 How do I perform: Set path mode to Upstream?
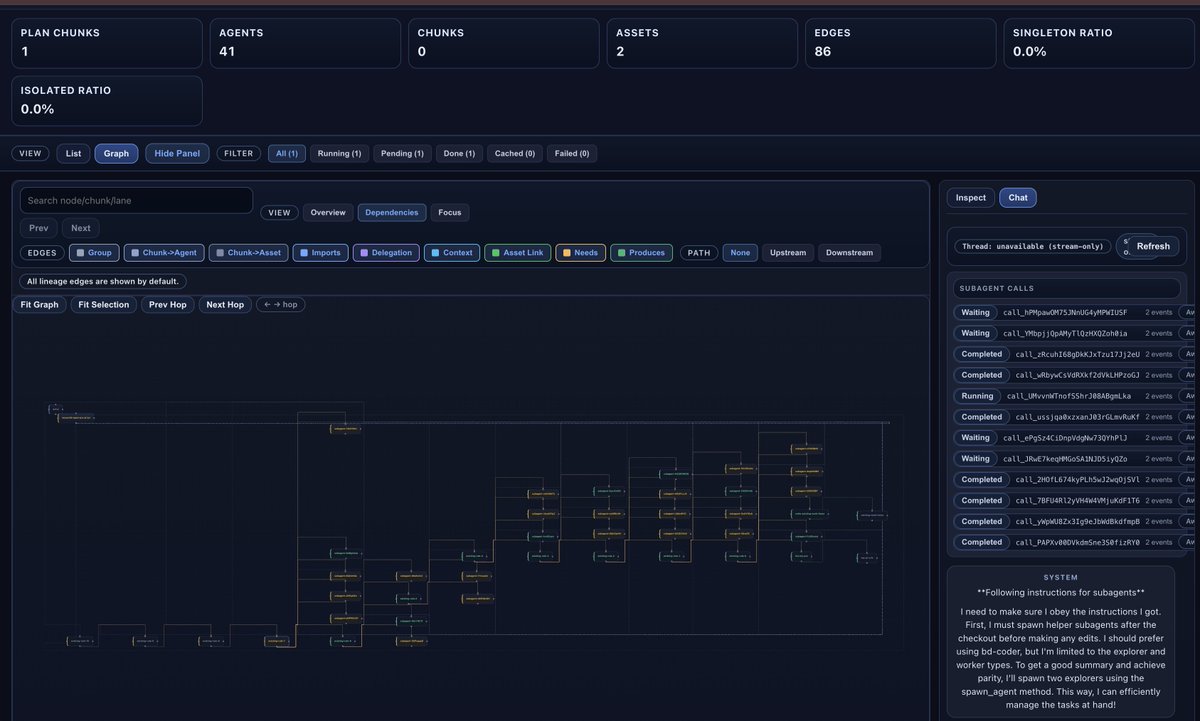click(x=788, y=253)
